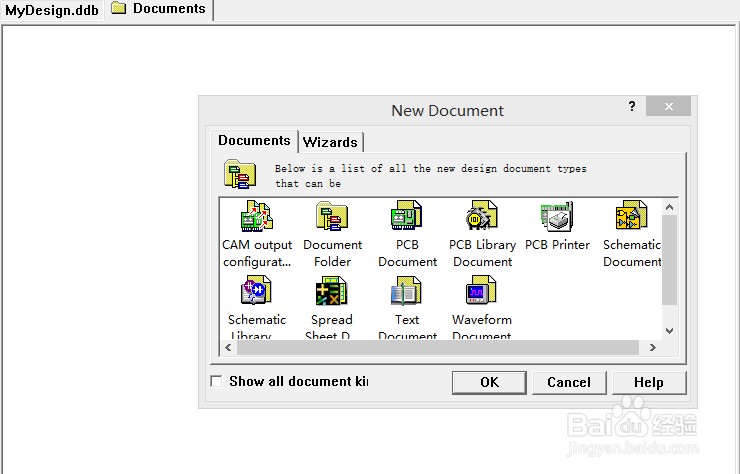
Task: Click the 'Schematic Document' label text
Action: point(632,253)
